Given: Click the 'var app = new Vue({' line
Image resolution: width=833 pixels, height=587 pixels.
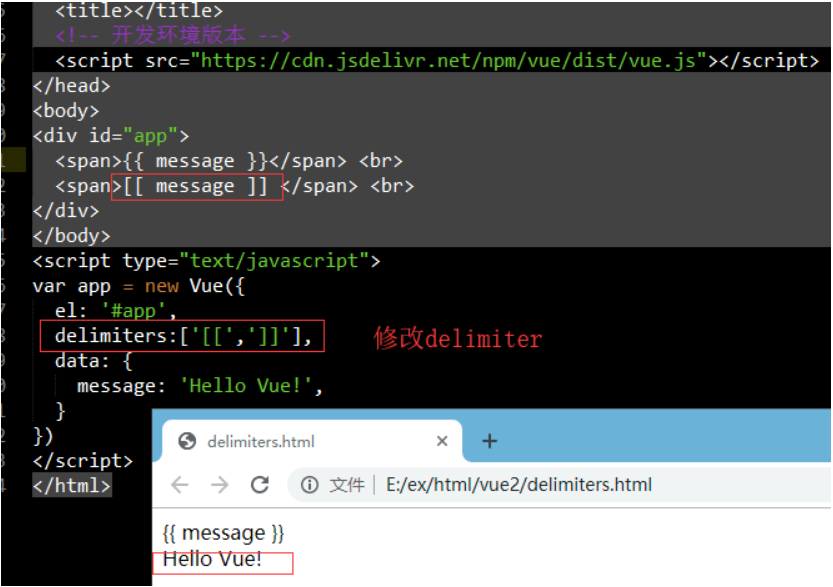Looking at the screenshot, I should click(139, 286).
